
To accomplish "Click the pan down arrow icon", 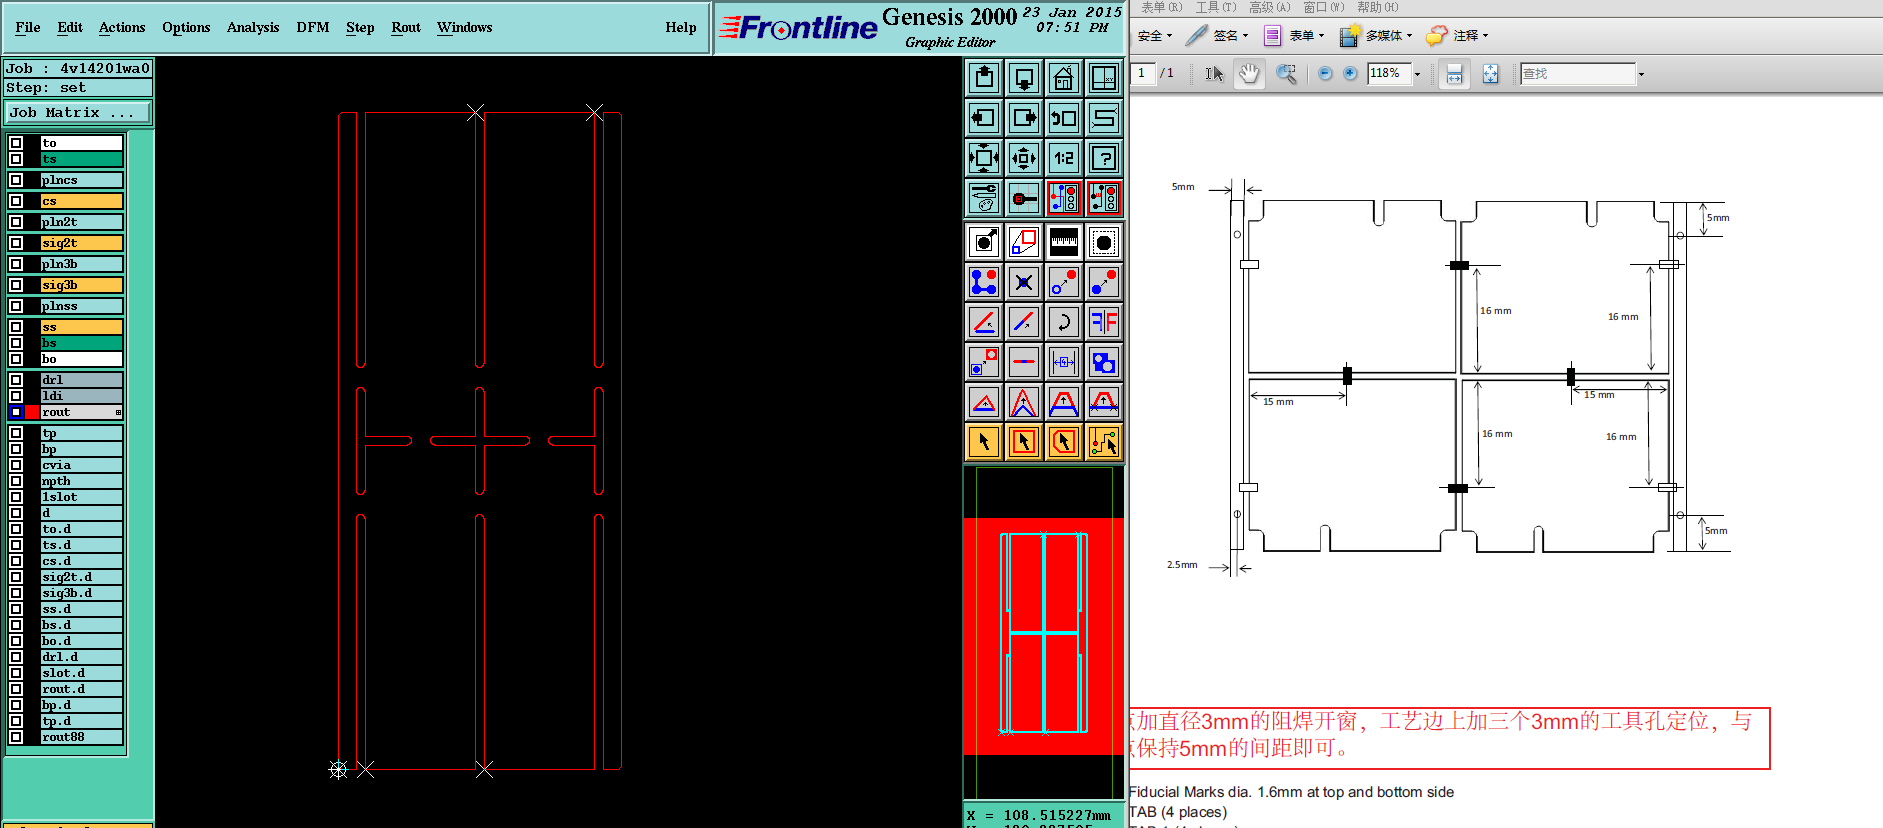I will [1024, 78].
